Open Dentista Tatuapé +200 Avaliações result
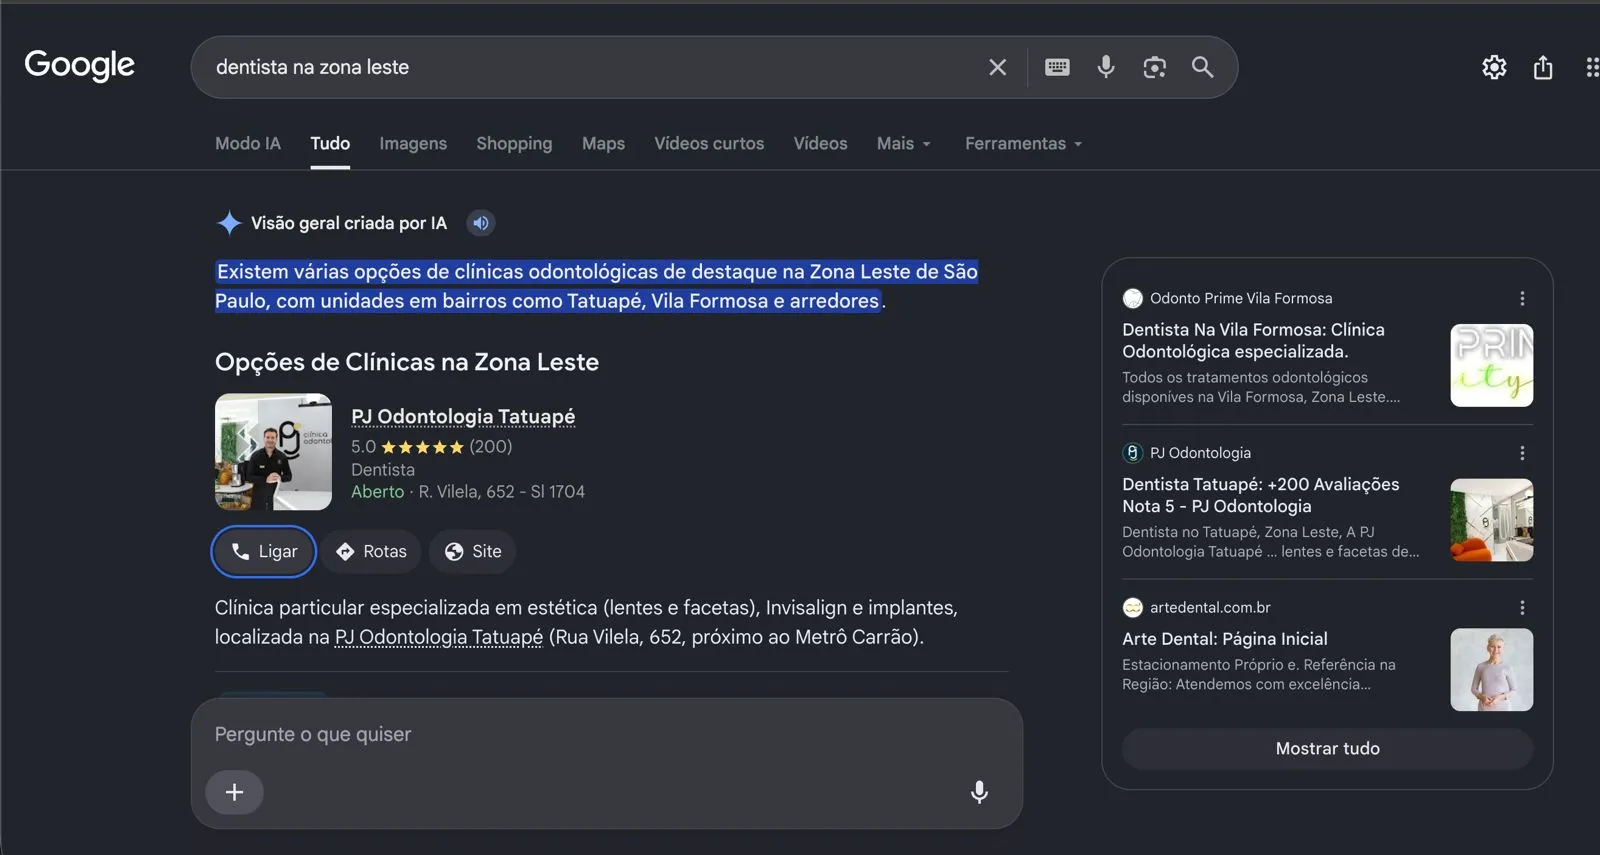 pos(1261,495)
